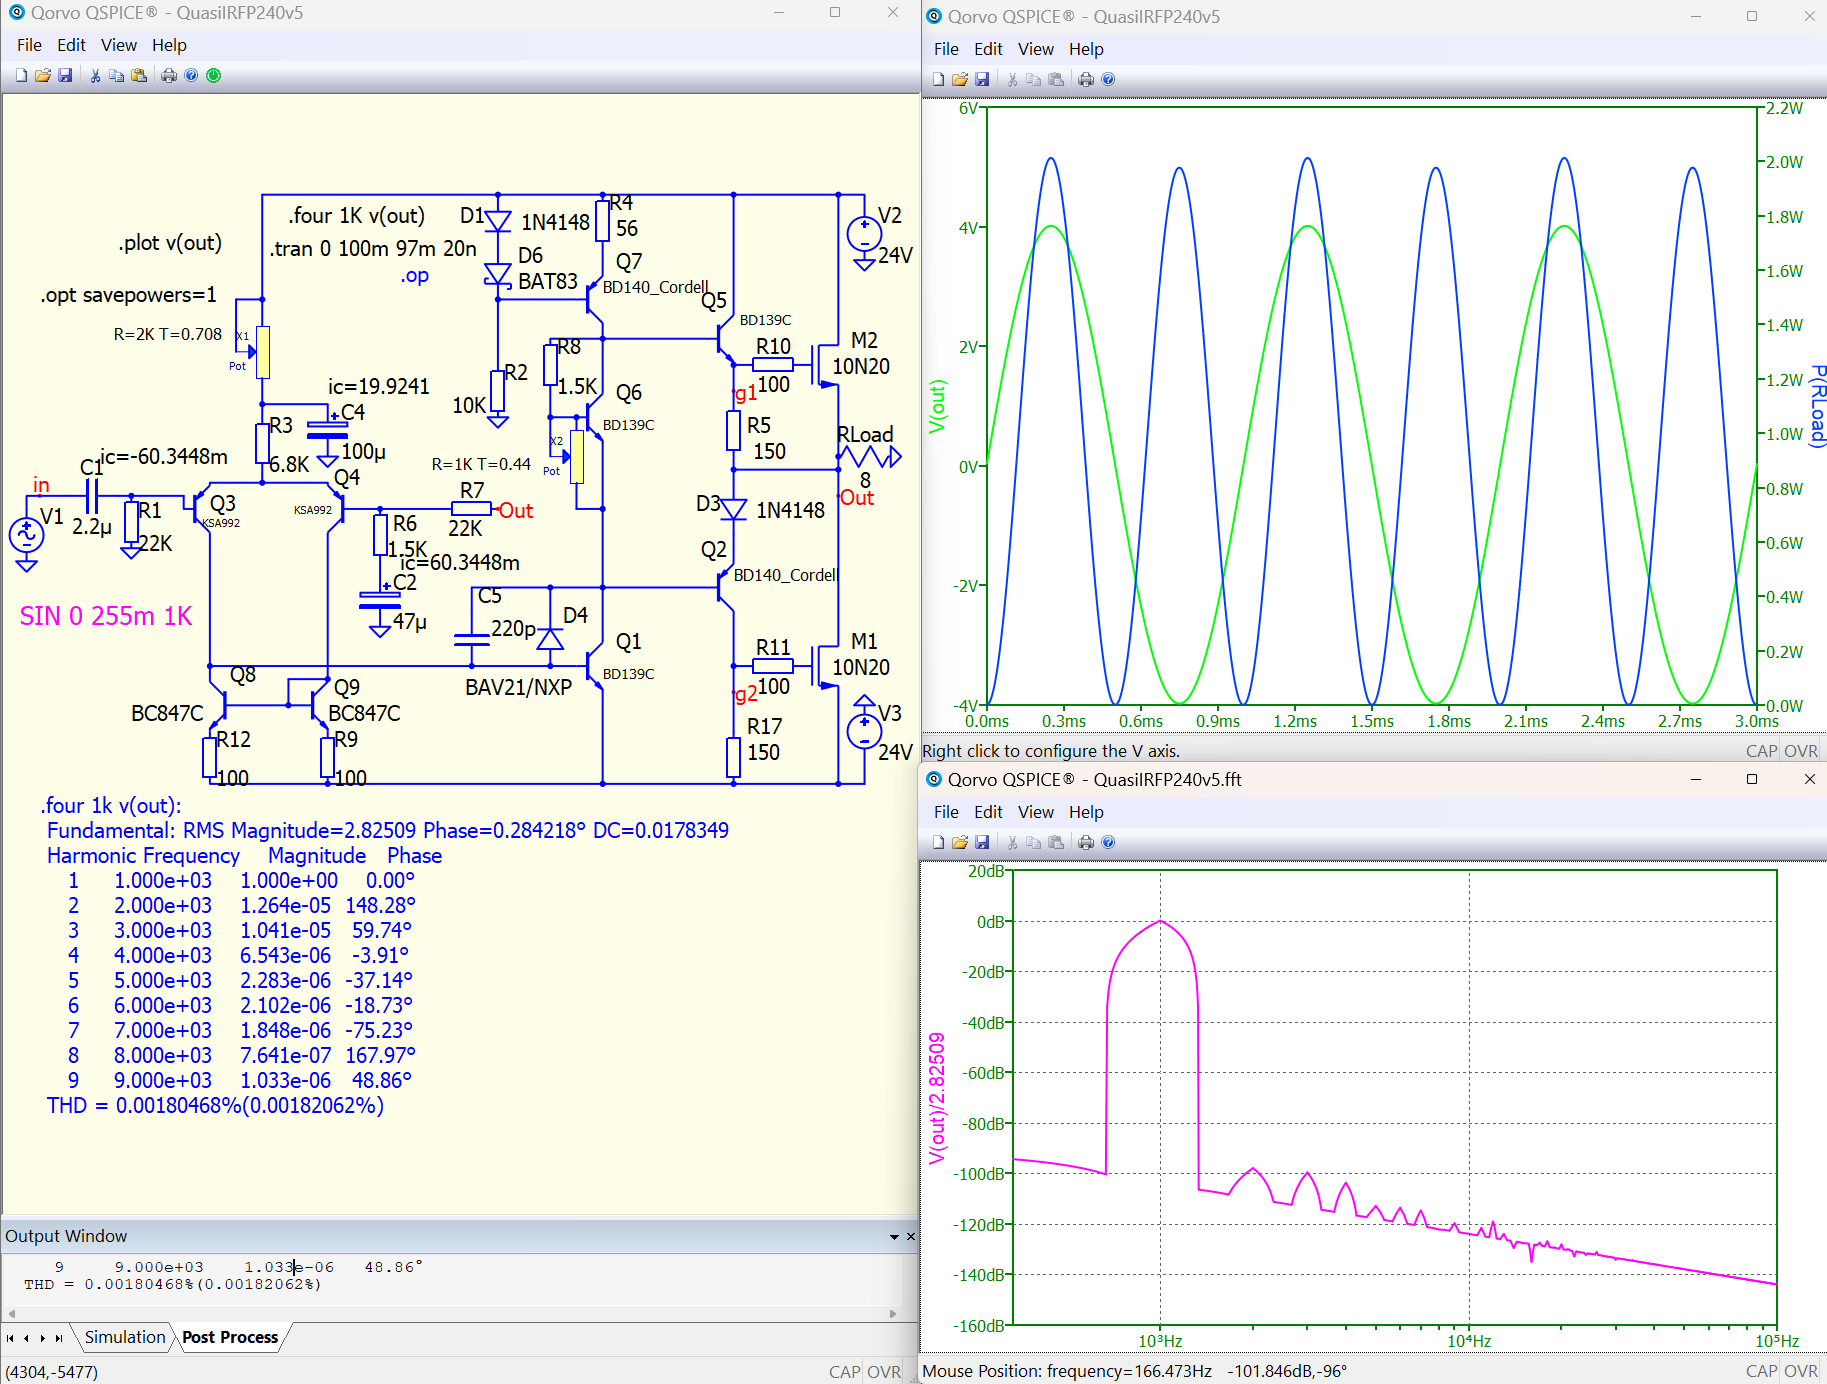Click New file icon in waveform window
The image size is (1827, 1384).
(x=938, y=79)
